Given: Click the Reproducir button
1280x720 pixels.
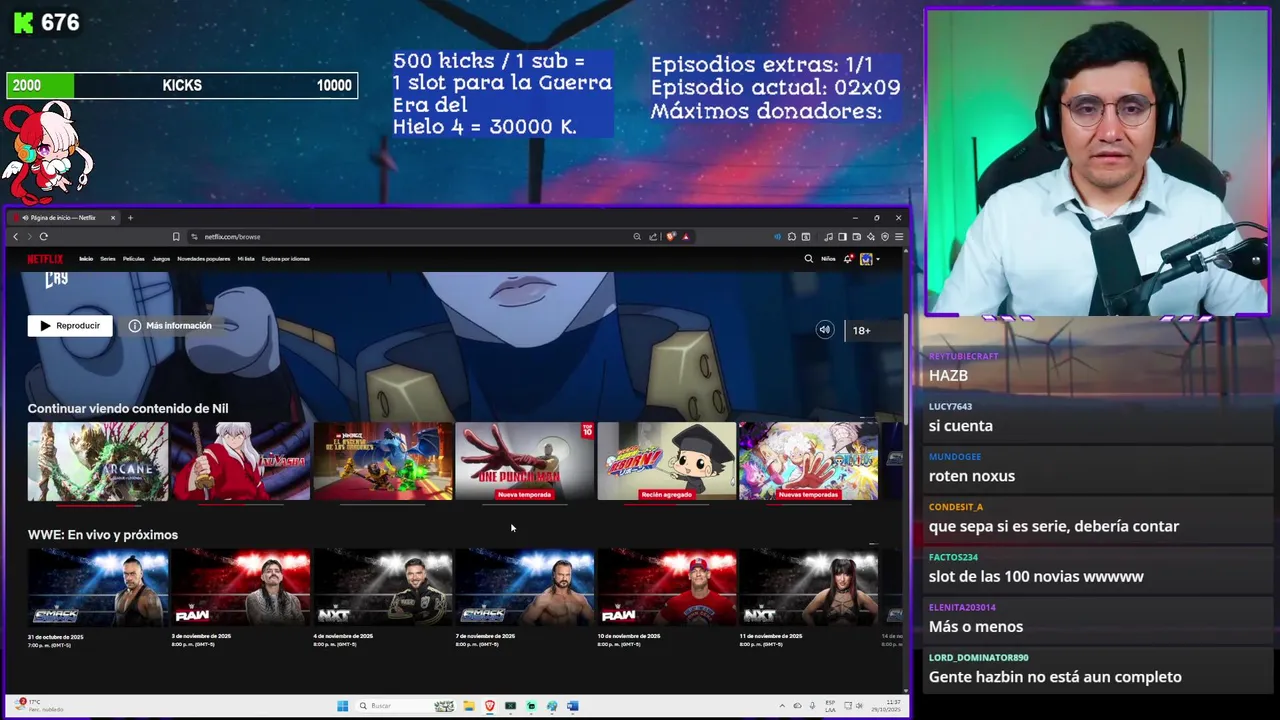Looking at the screenshot, I should click(70, 326).
